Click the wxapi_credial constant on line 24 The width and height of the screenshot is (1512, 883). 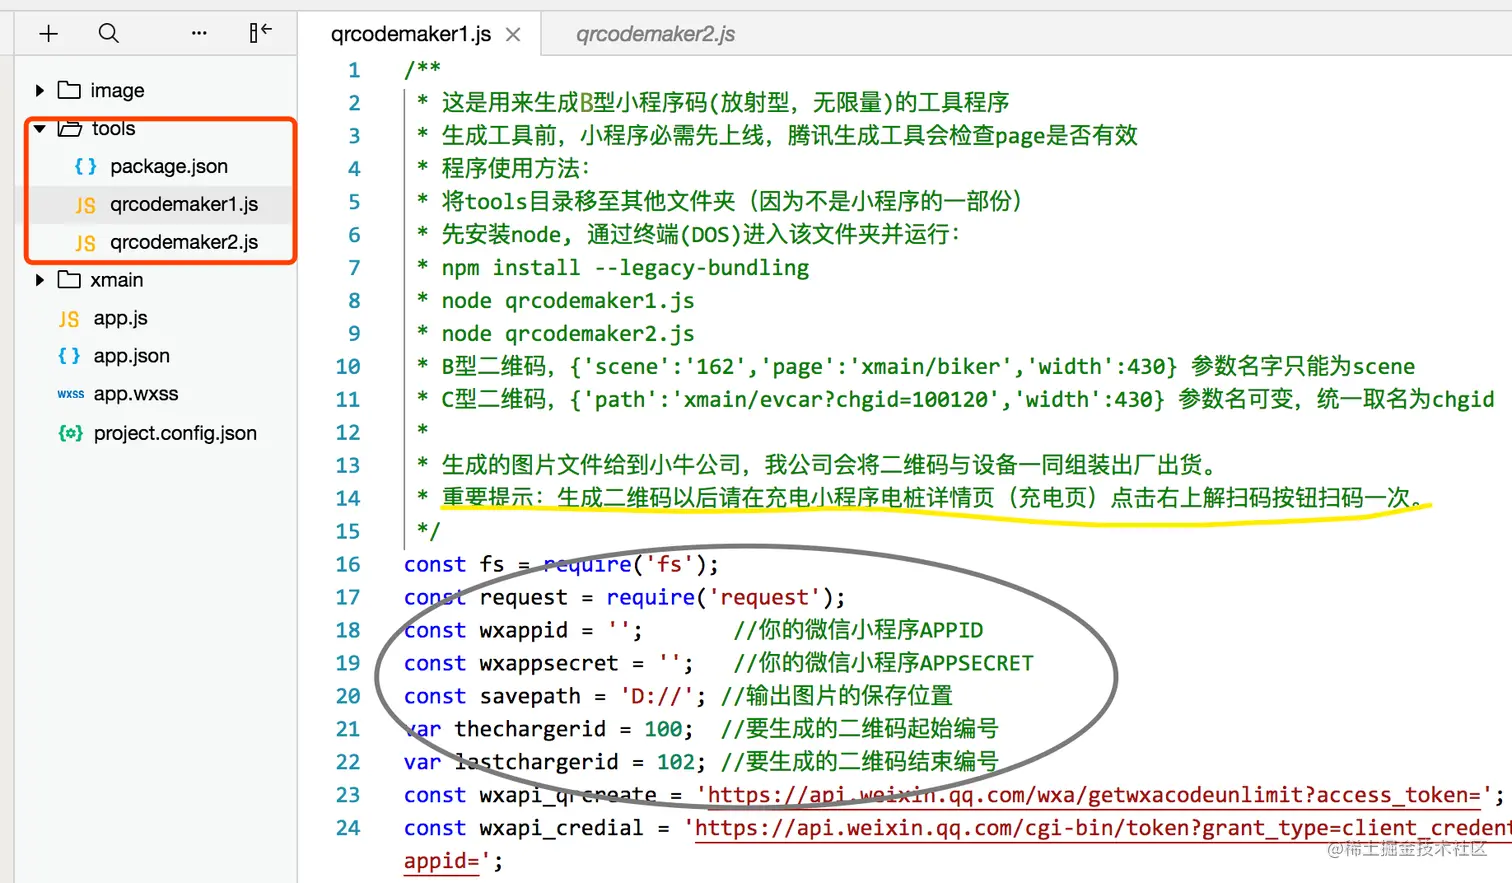click(562, 829)
